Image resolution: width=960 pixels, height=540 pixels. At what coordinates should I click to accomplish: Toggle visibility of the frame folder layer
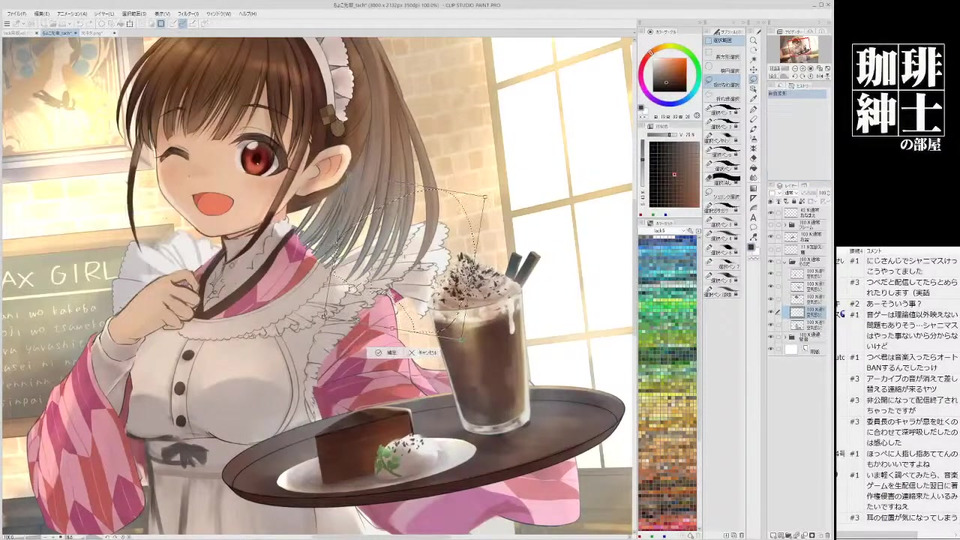[770, 225]
